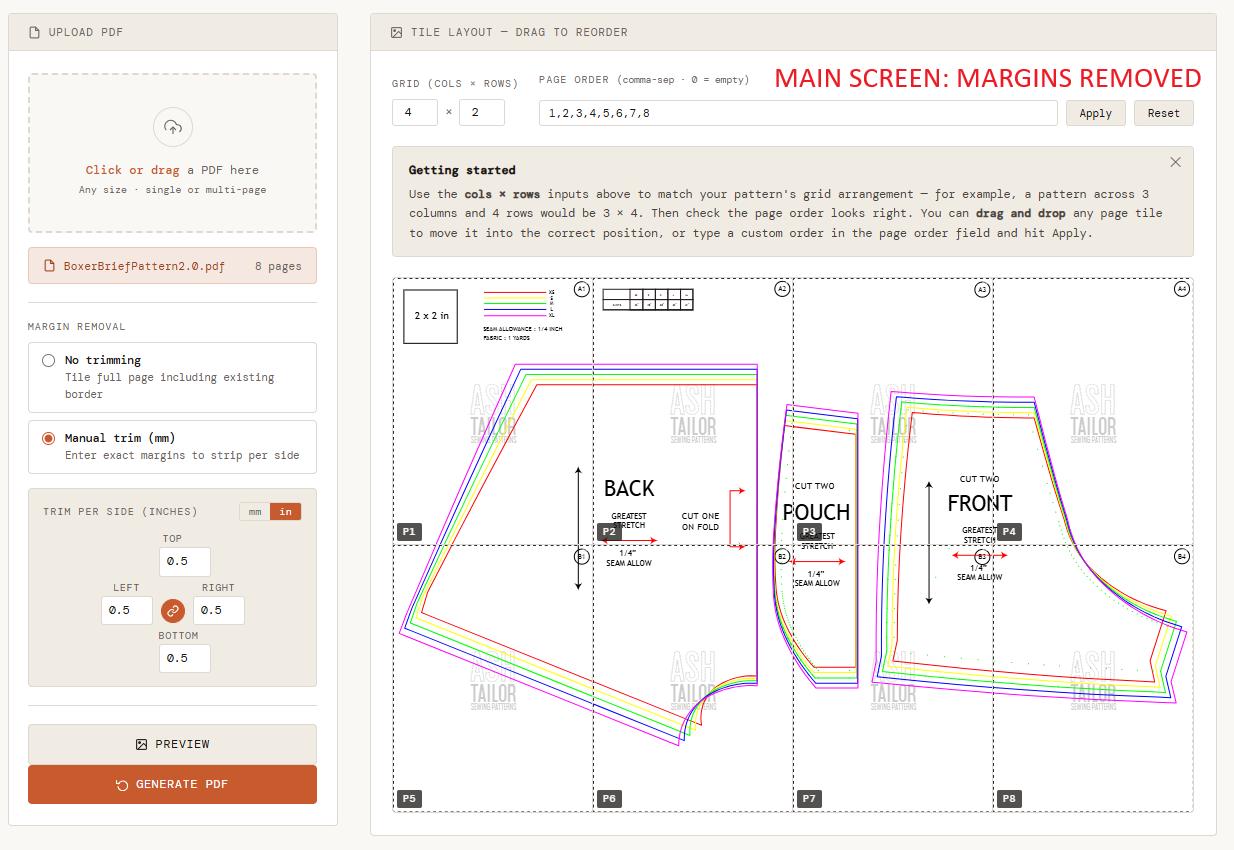Click the A3 registration mark

tap(982, 289)
